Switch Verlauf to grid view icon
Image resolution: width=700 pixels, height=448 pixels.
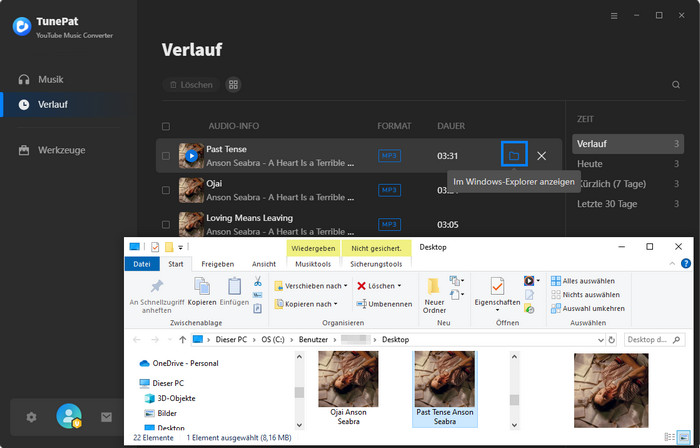click(233, 85)
